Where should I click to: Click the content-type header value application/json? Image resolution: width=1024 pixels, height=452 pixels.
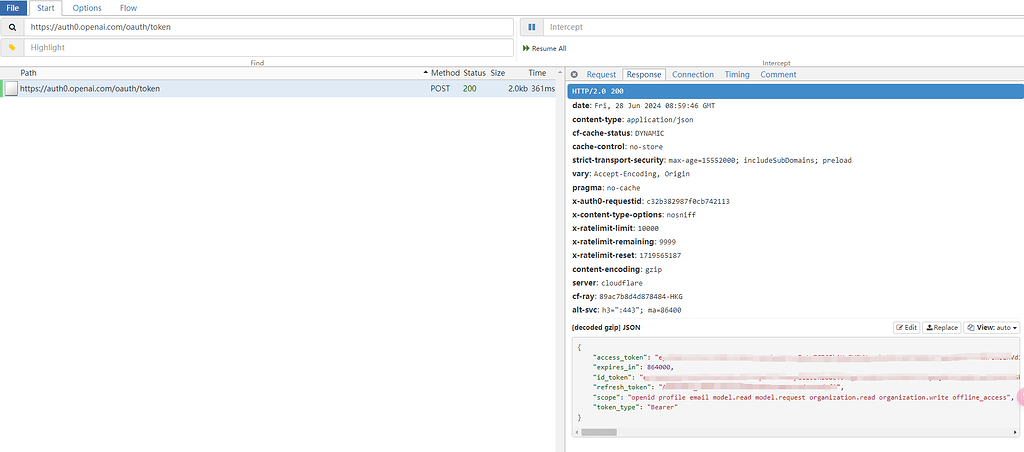click(660, 120)
